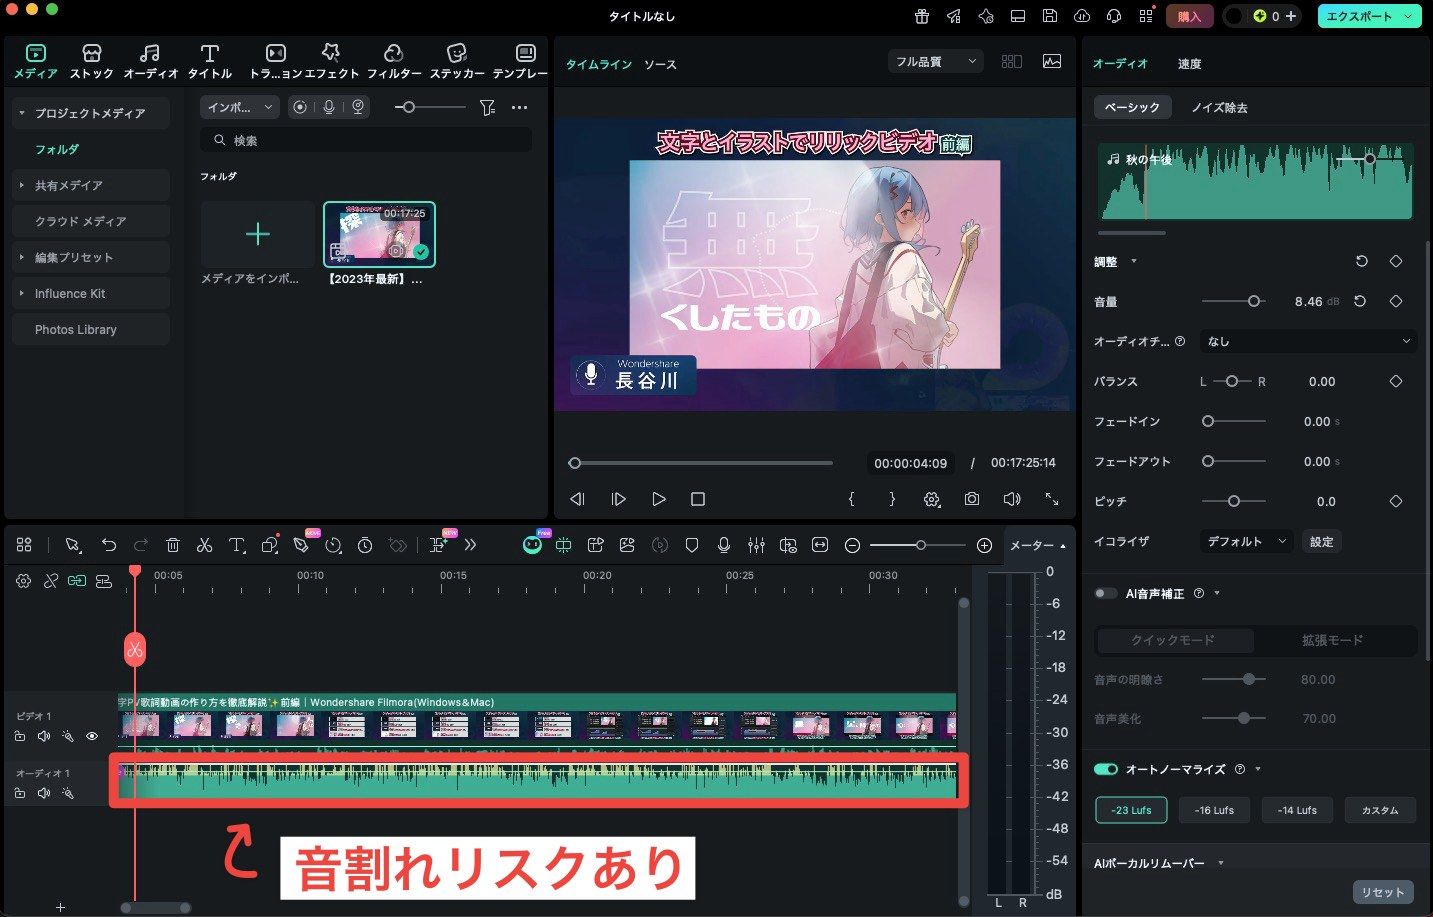Select the カスタム loudness button

click(1380, 810)
